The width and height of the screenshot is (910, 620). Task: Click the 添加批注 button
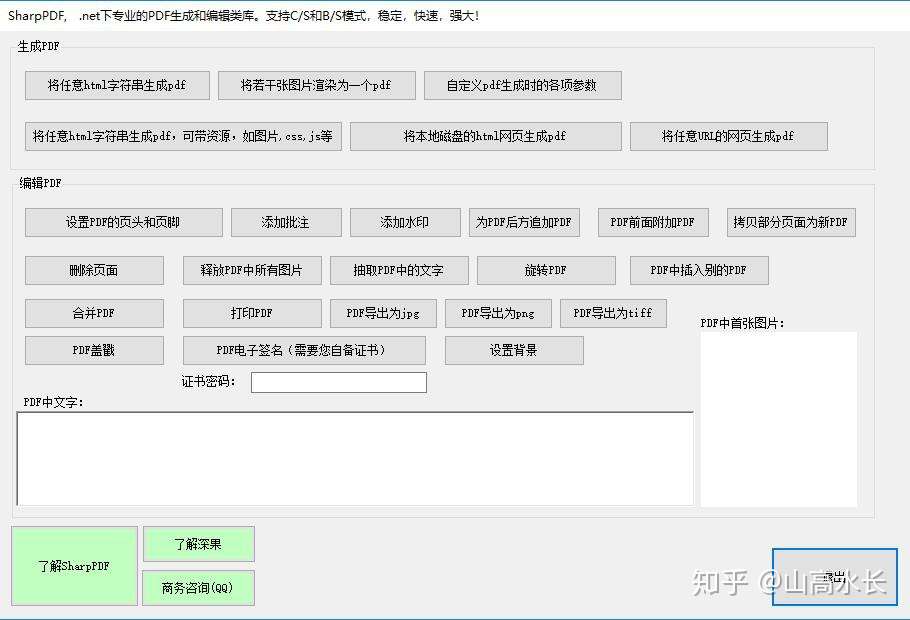tap(286, 222)
